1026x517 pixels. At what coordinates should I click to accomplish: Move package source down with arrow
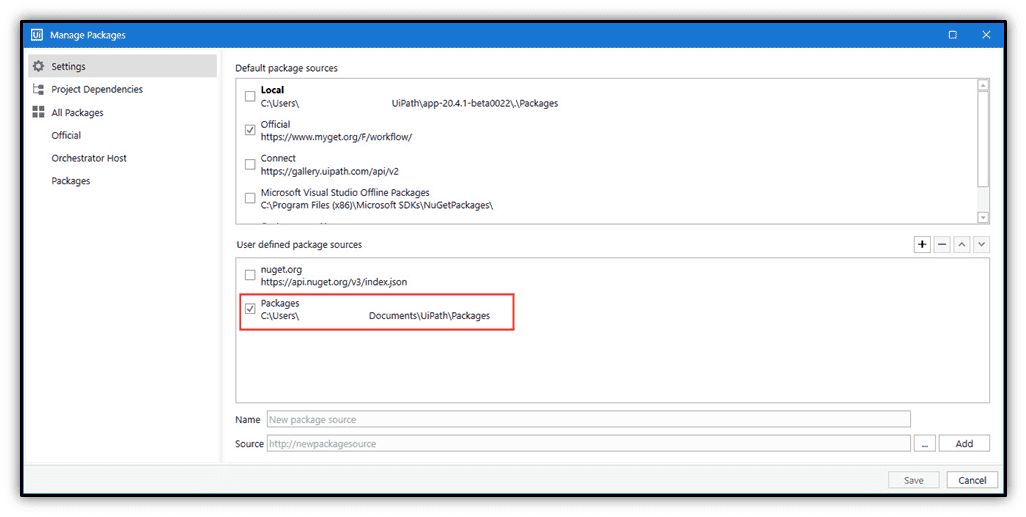[981, 244]
